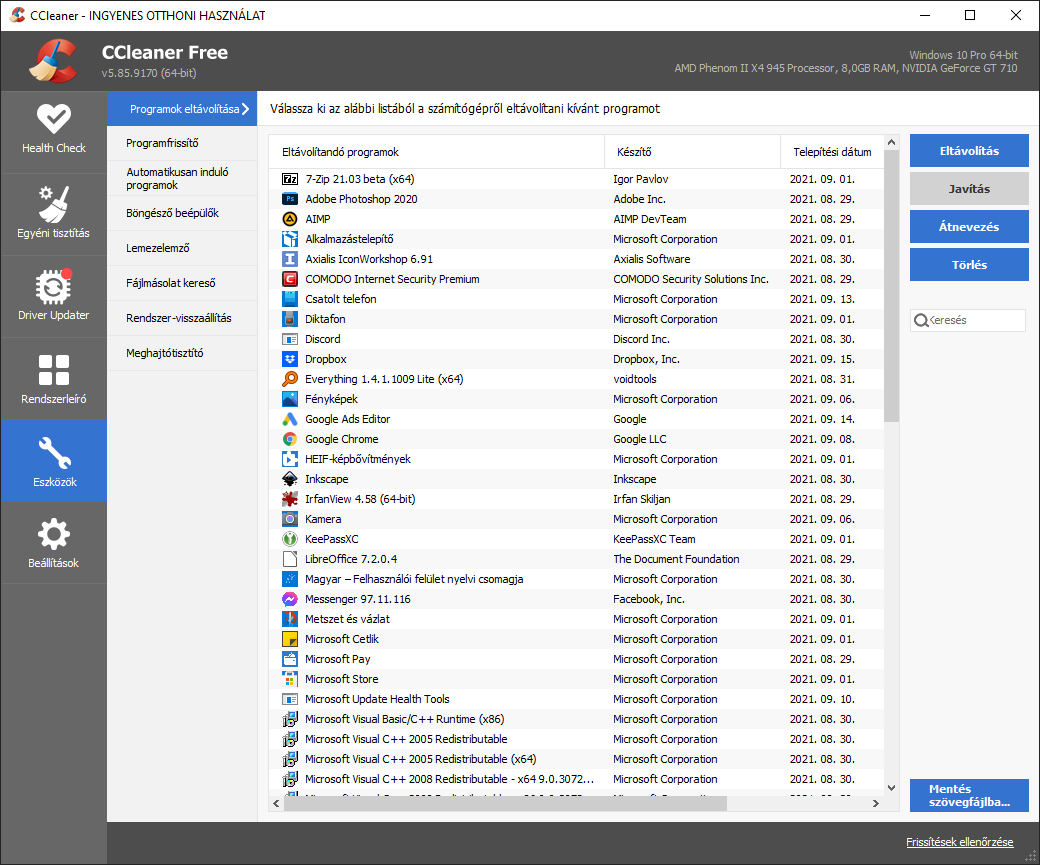Select Microsoft Update Health Tools row
1040x865 pixels.
pyautogui.click(x=576, y=699)
